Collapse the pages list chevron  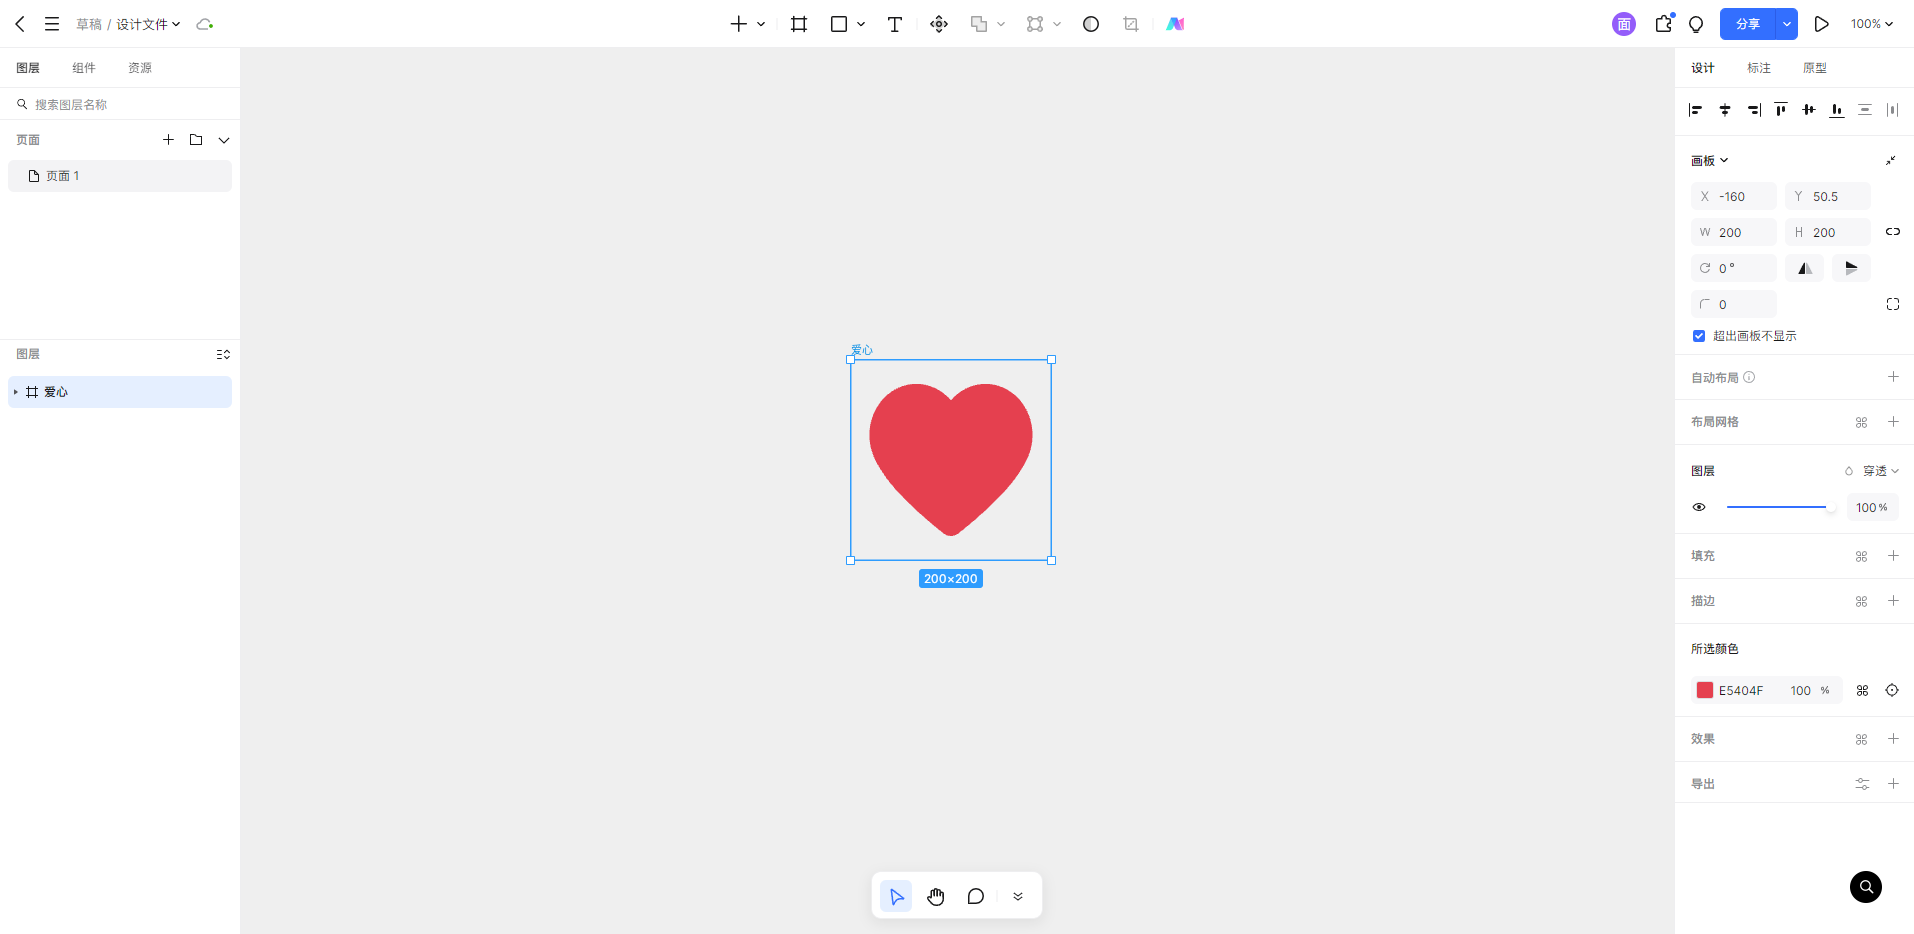tap(224, 140)
